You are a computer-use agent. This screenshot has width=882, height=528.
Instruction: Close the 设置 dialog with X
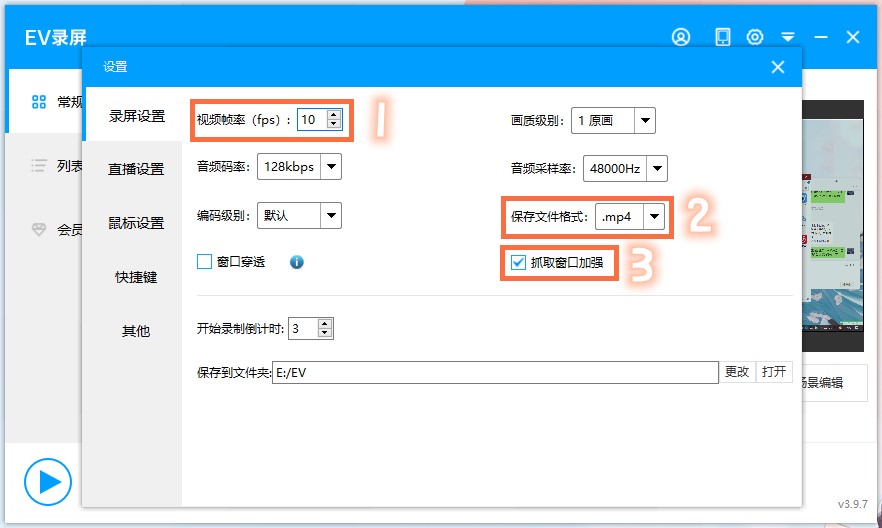pos(778,67)
